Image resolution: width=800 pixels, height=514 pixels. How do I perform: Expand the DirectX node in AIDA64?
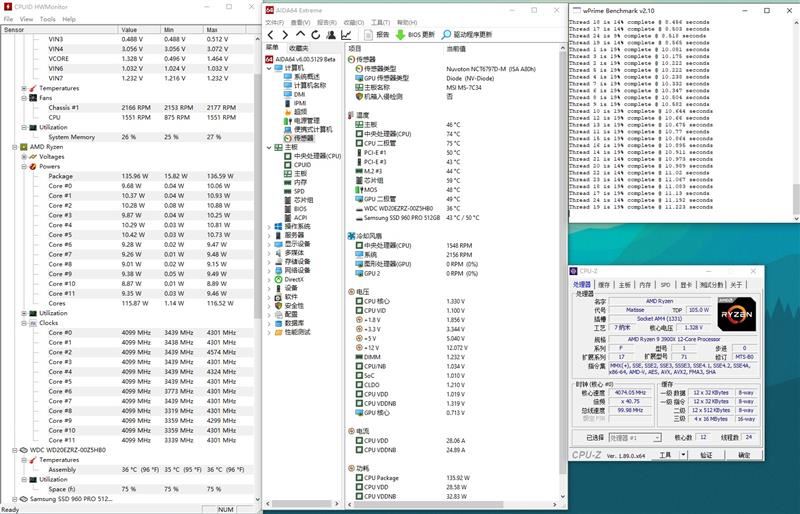pos(269,279)
